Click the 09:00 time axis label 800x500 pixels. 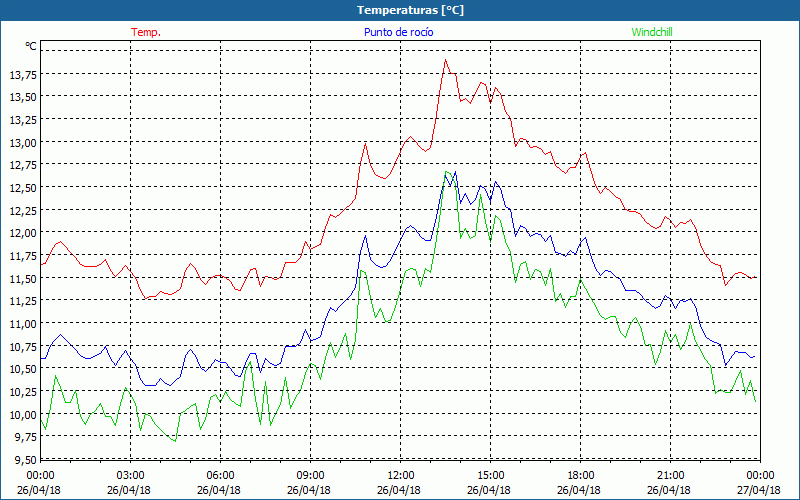click(x=311, y=475)
